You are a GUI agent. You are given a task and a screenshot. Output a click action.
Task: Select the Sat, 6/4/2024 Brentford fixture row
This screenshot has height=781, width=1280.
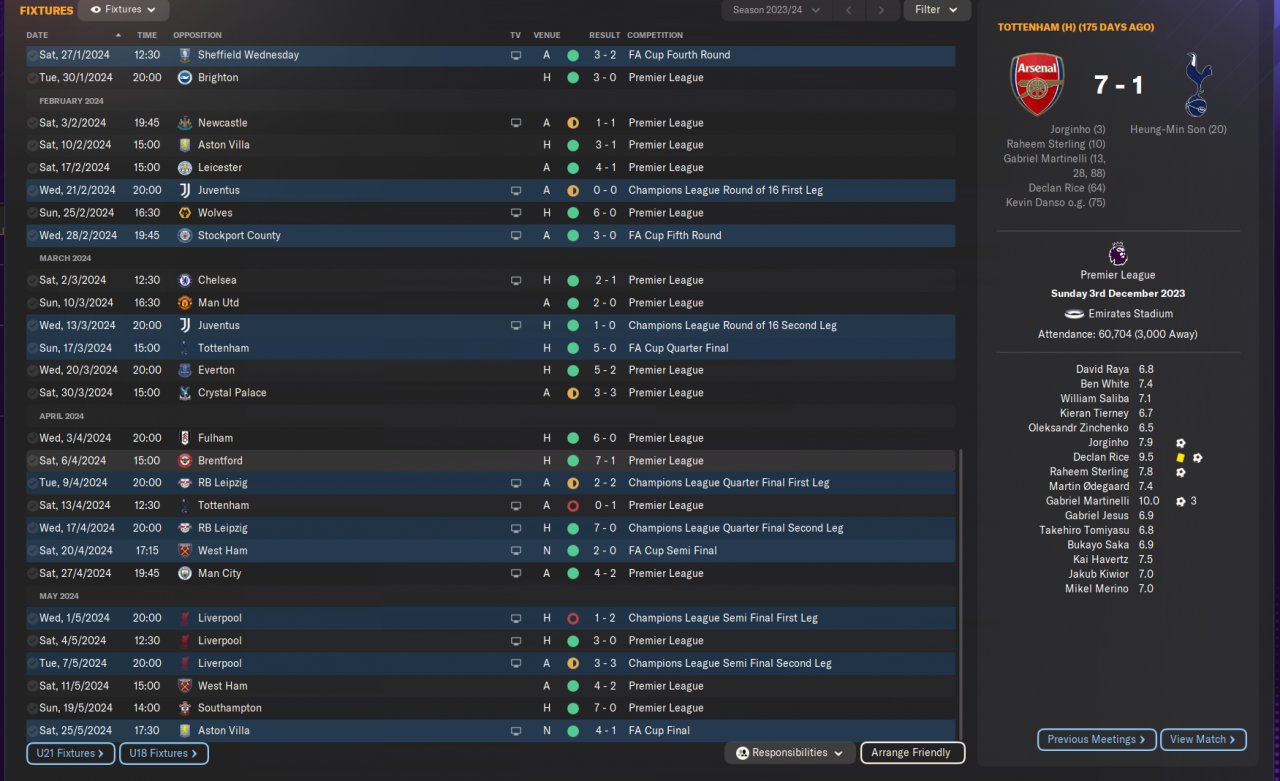coord(491,461)
